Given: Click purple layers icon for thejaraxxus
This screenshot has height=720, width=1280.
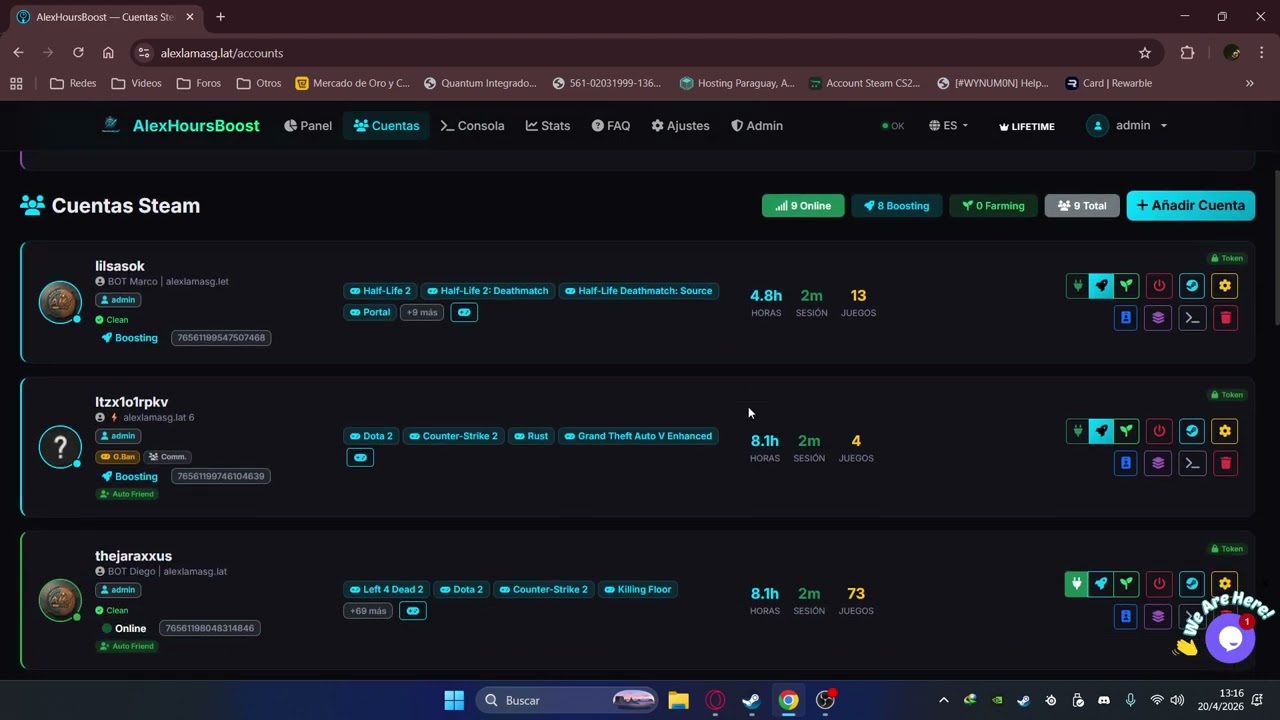Looking at the screenshot, I should click(x=1159, y=616).
